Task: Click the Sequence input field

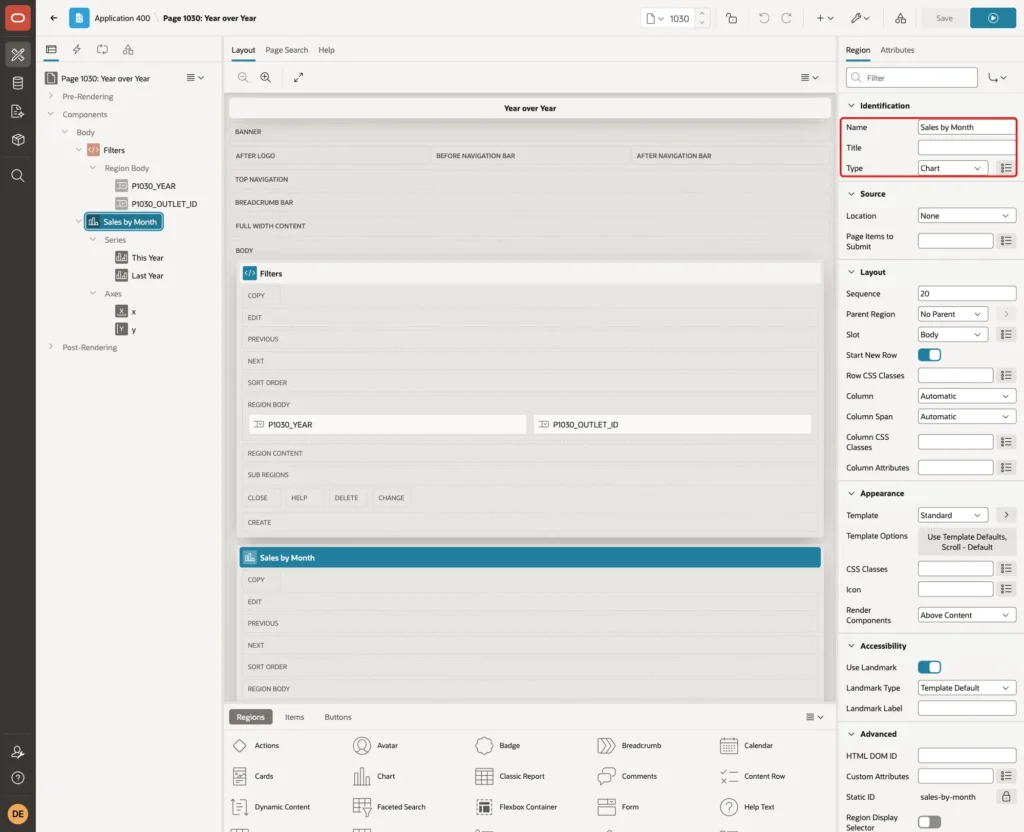Action: (967, 293)
